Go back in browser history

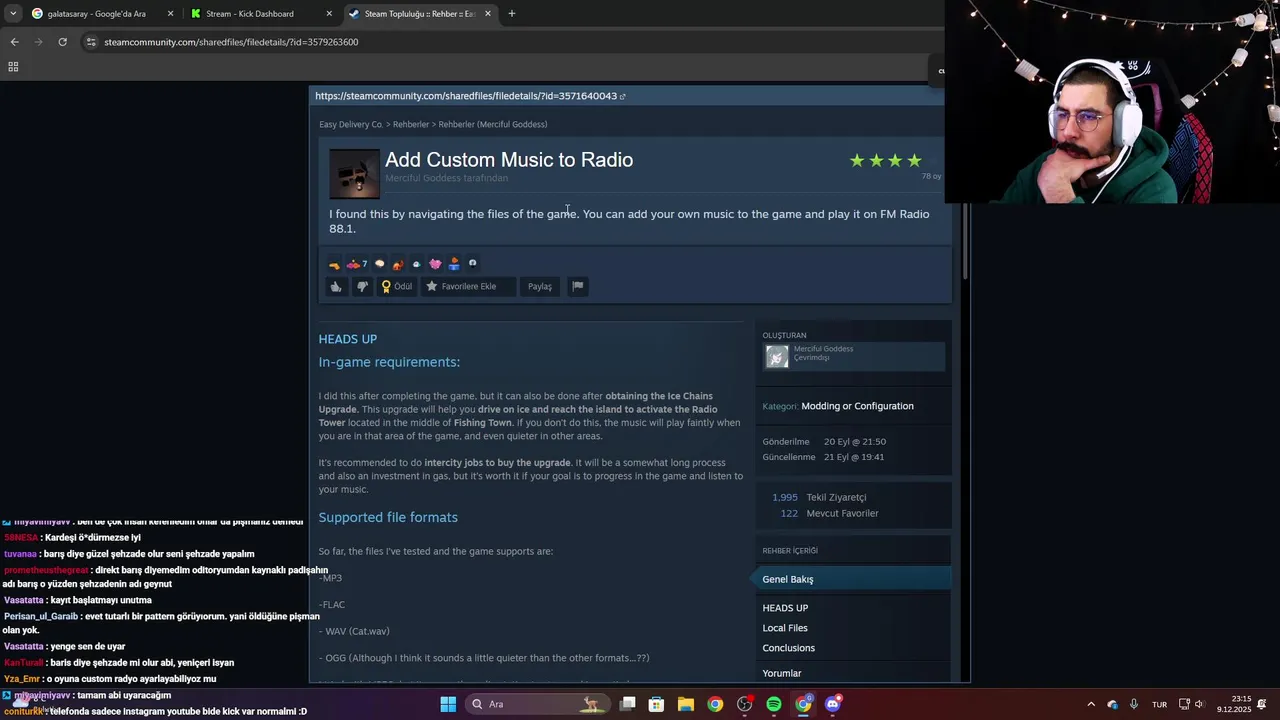[14, 42]
